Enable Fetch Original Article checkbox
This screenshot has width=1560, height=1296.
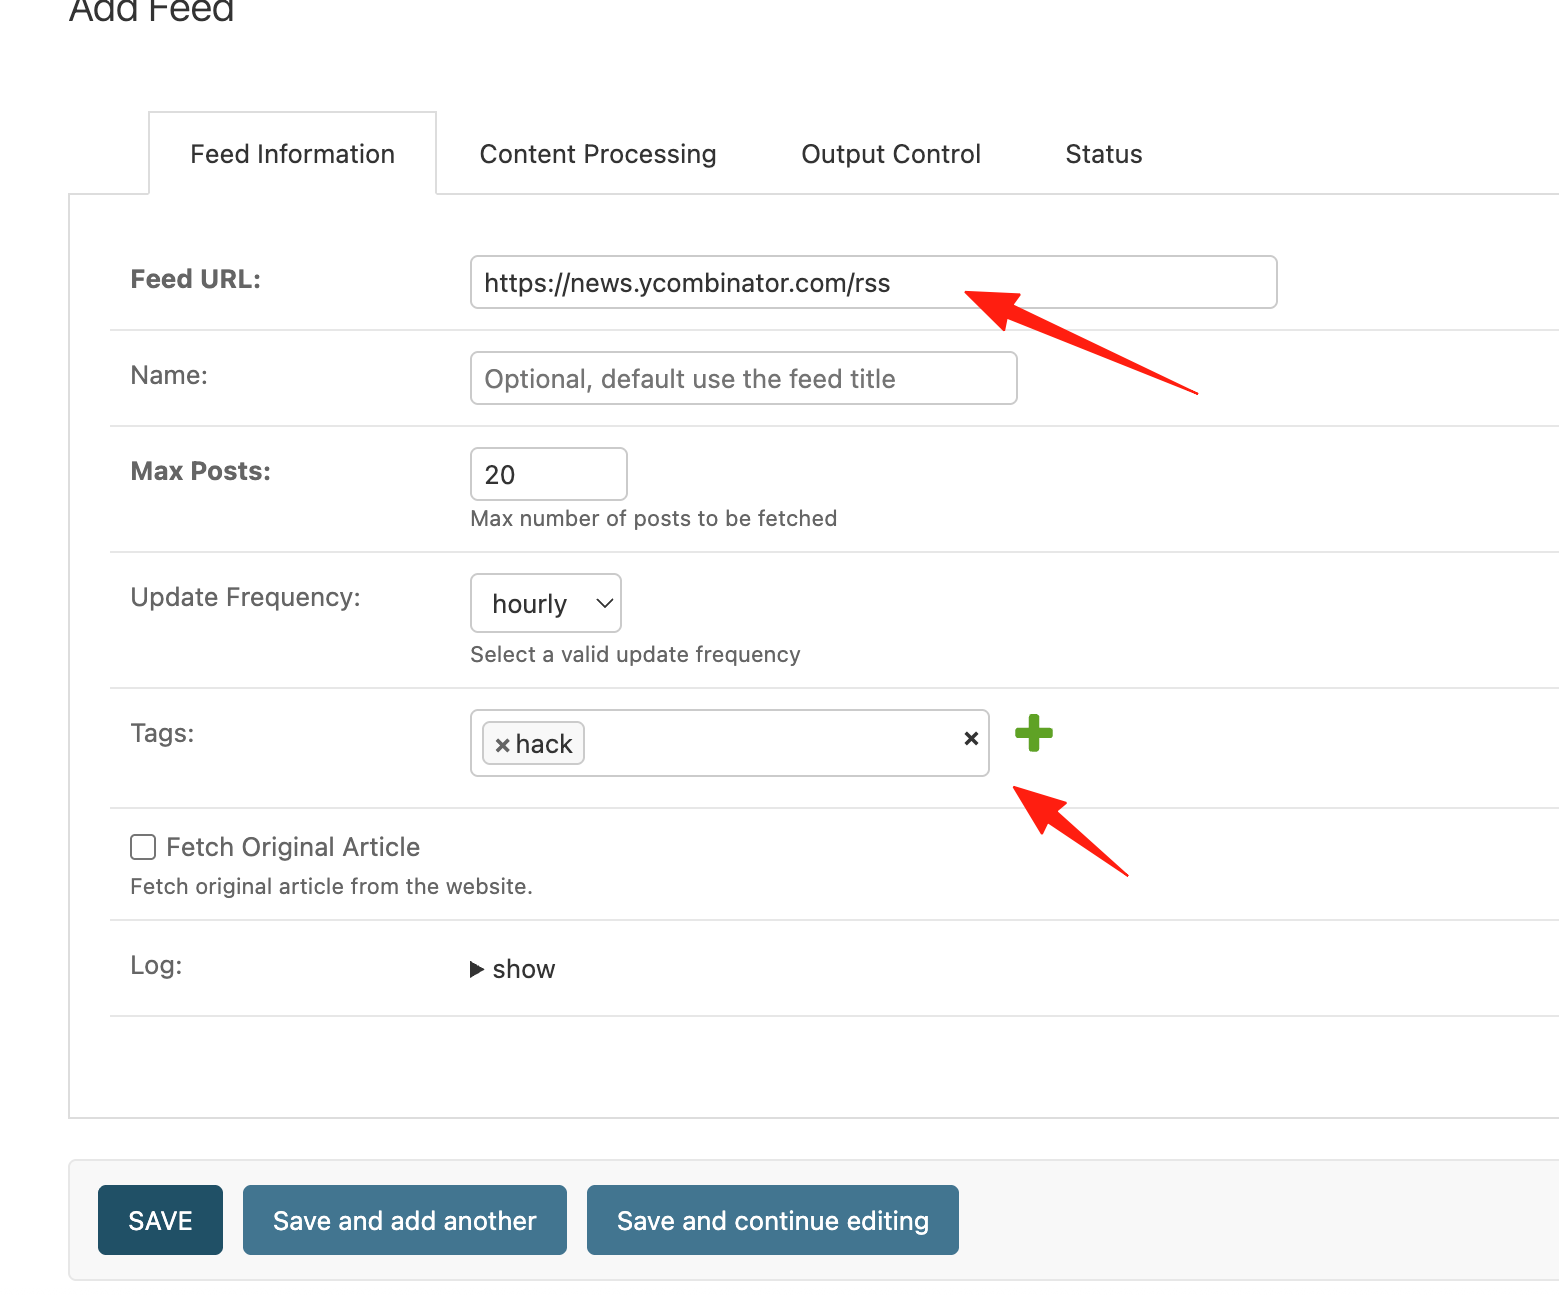(x=143, y=847)
